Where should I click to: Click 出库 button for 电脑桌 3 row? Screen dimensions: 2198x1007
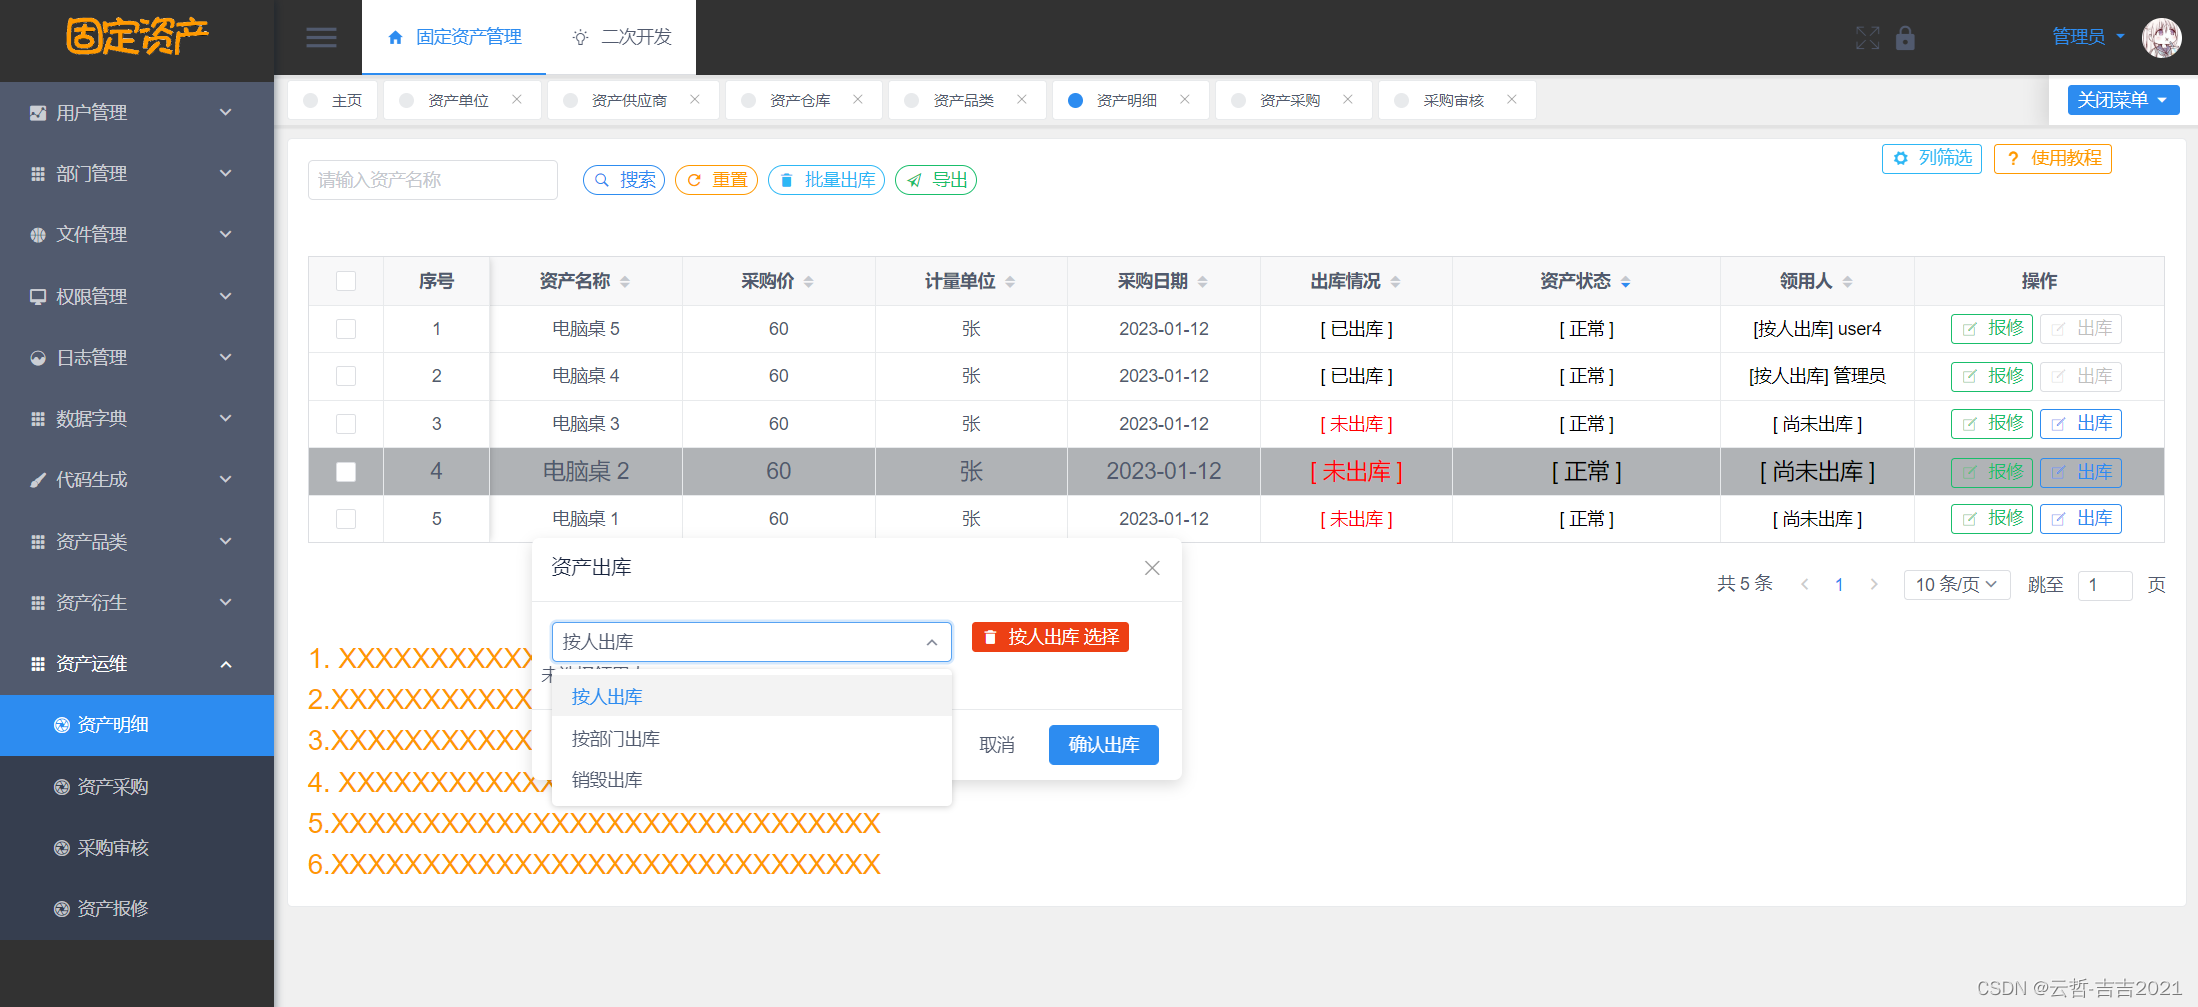(x=2081, y=424)
